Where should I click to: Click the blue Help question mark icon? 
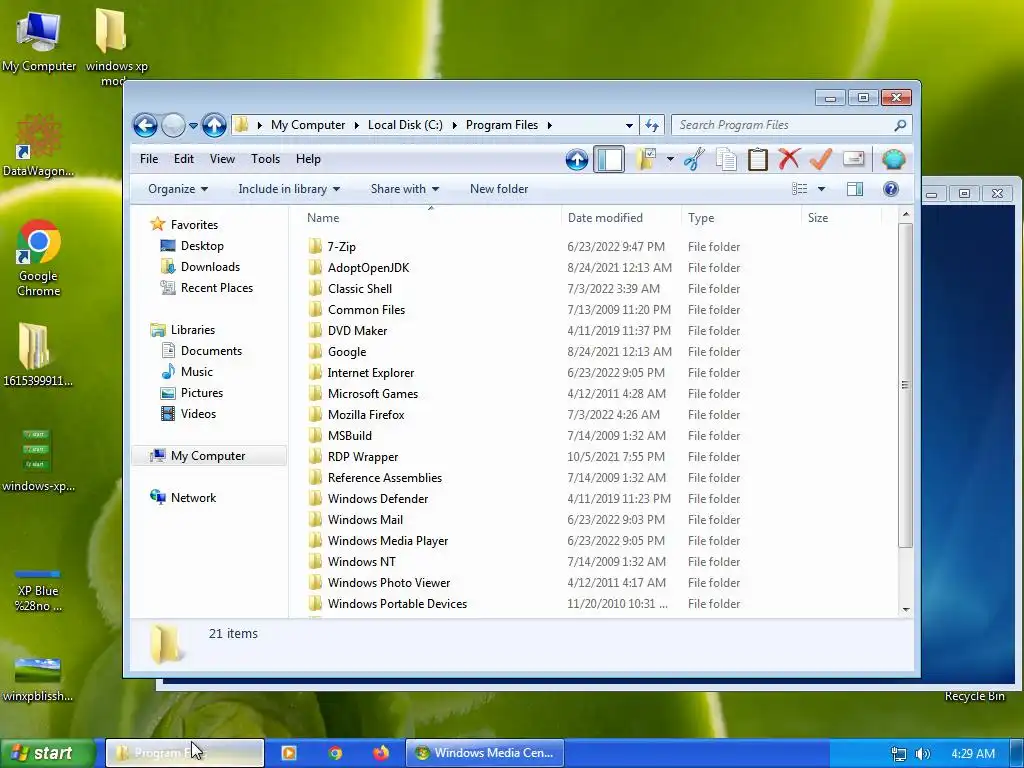point(891,189)
